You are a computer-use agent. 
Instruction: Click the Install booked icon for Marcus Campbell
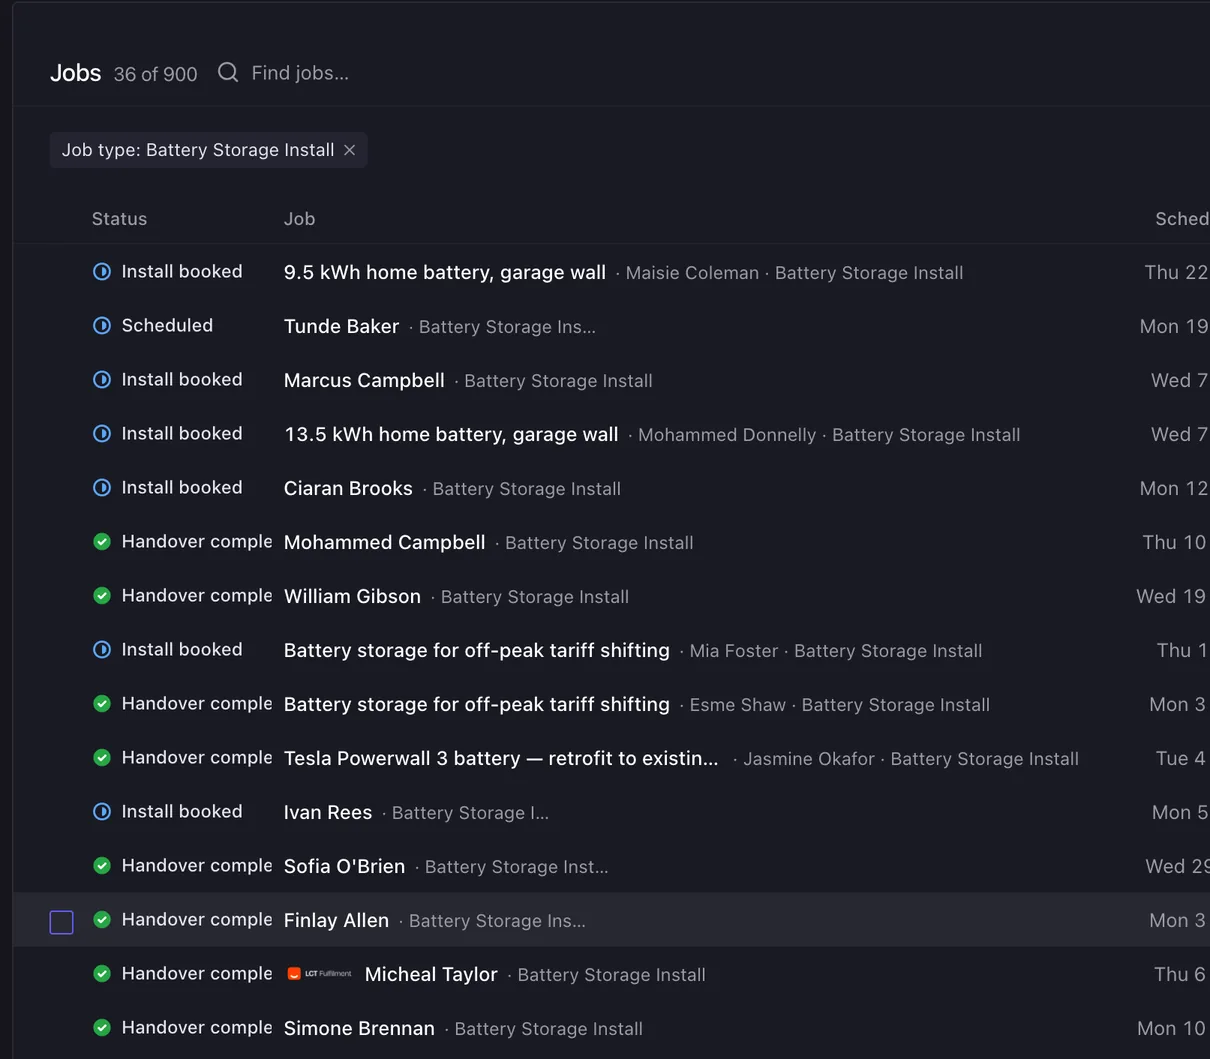102,380
